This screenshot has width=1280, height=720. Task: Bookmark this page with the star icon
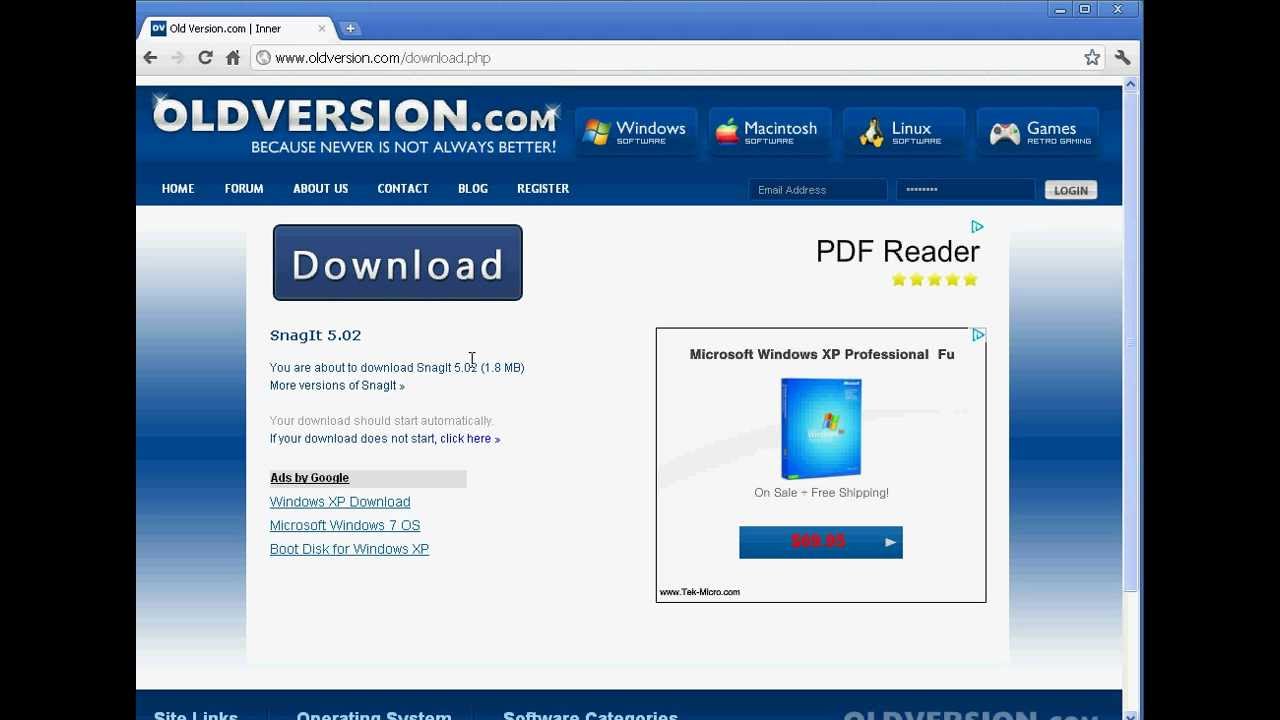[x=1092, y=58]
